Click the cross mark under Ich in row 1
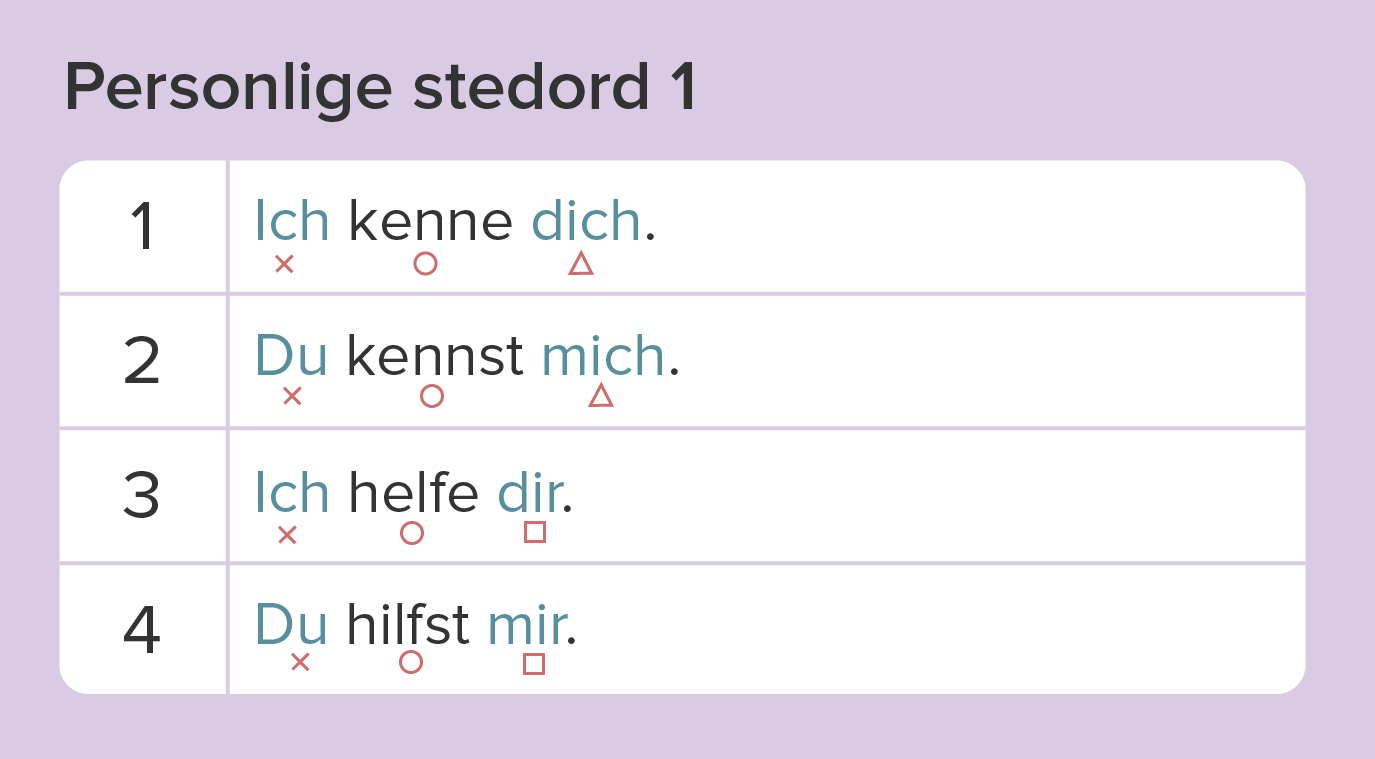The height and width of the screenshot is (759, 1375). click(284, 264)
